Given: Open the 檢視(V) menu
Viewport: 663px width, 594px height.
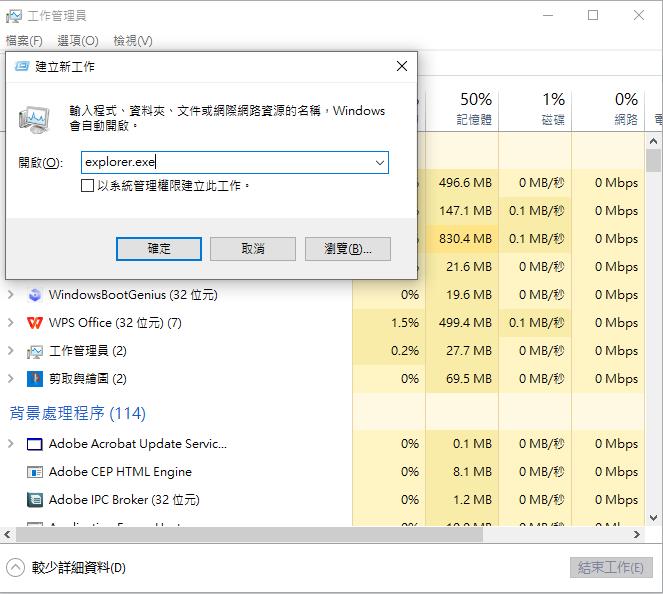Looking at the screenshot, I should coord(133,41).
